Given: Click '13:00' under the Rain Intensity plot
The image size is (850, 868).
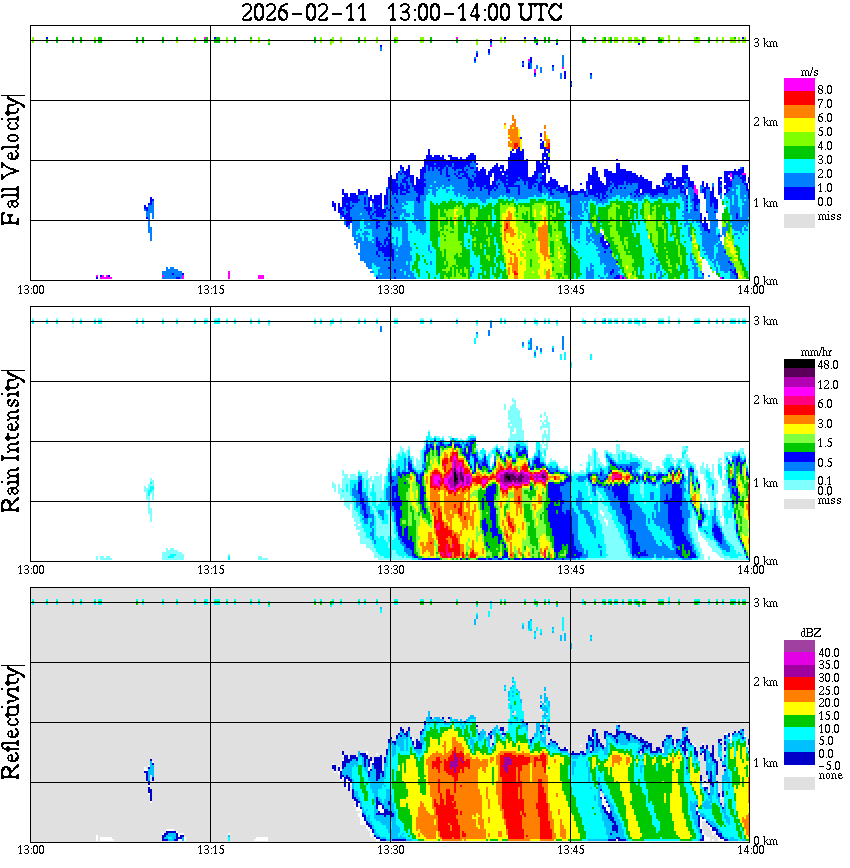Looking at the screenshot, I should tap(31, 570).
